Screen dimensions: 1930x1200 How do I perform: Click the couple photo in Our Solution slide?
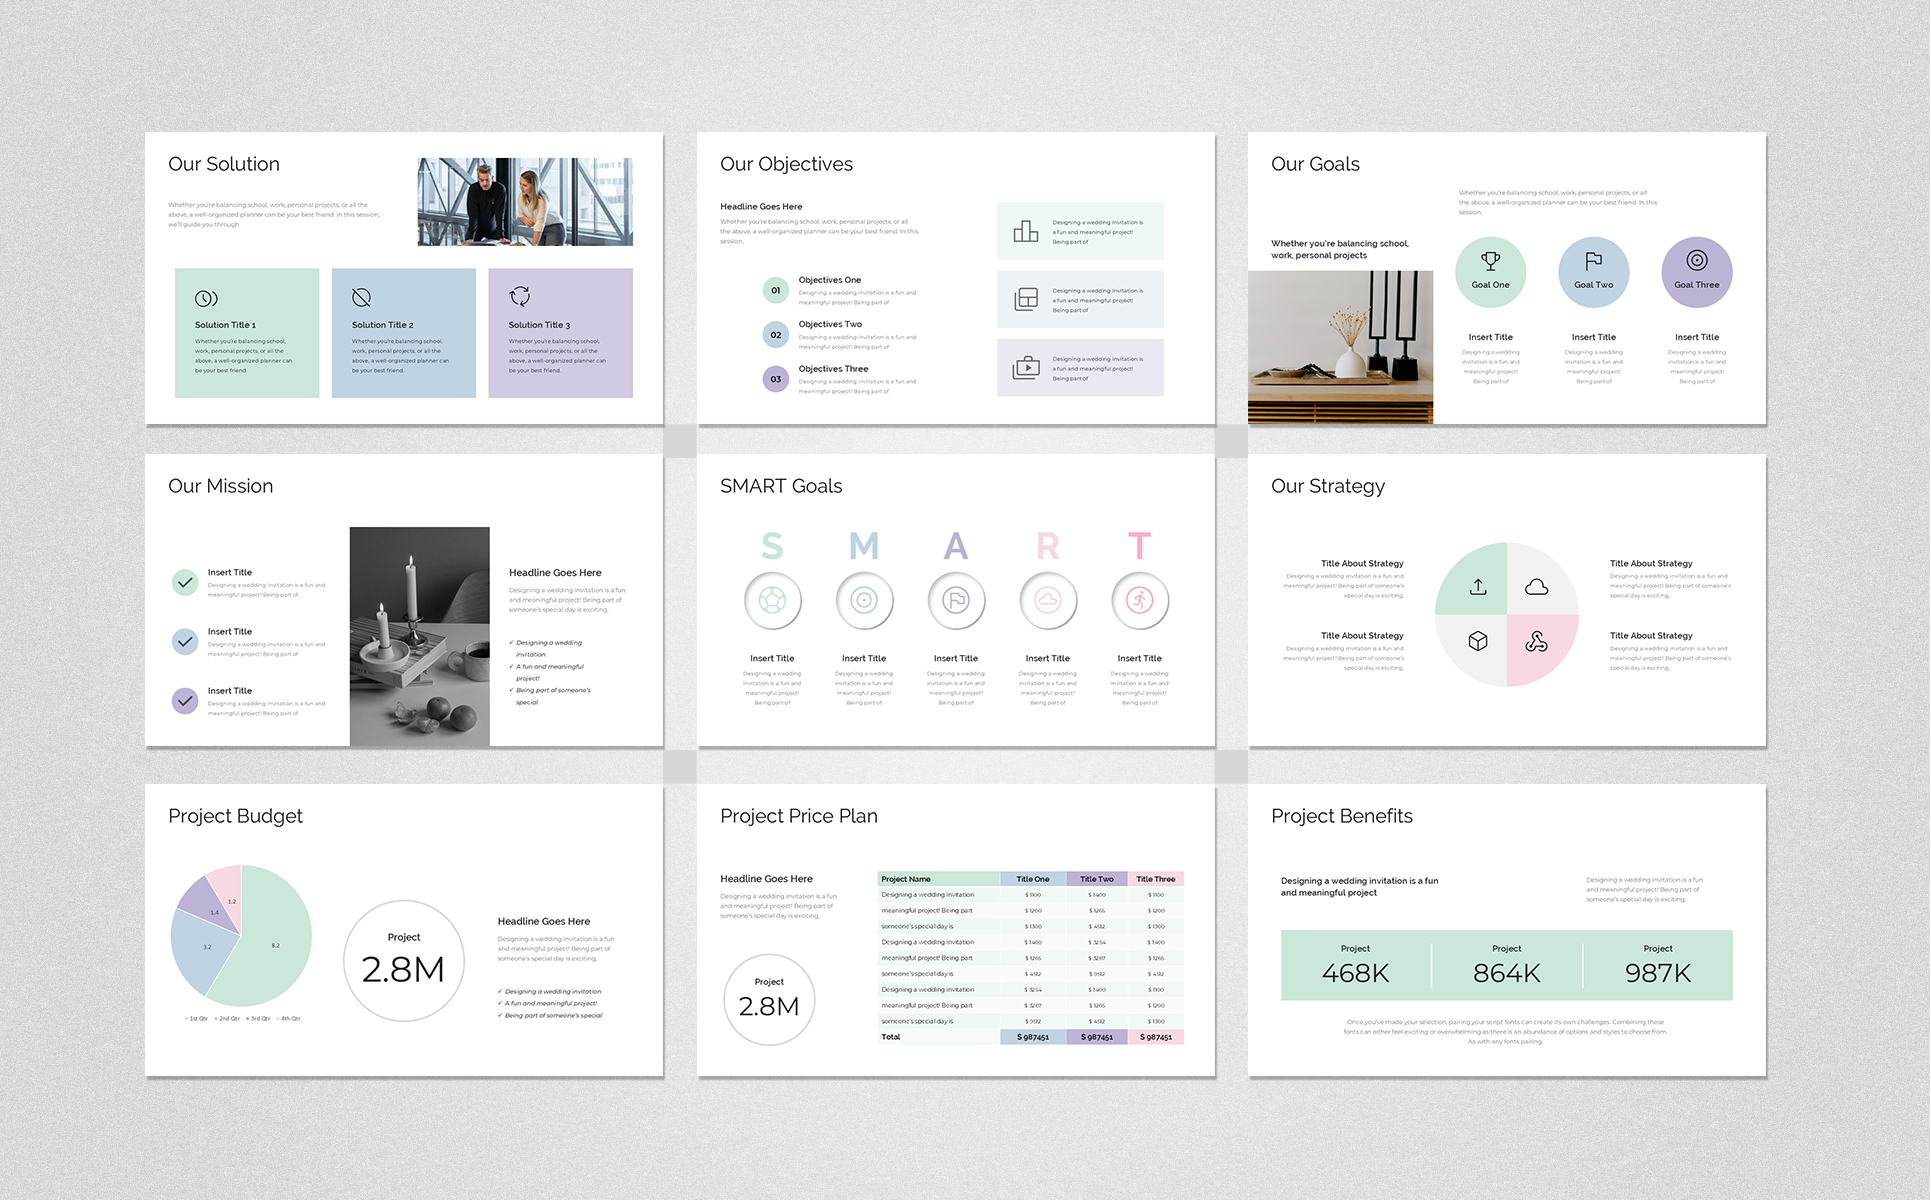525,202
